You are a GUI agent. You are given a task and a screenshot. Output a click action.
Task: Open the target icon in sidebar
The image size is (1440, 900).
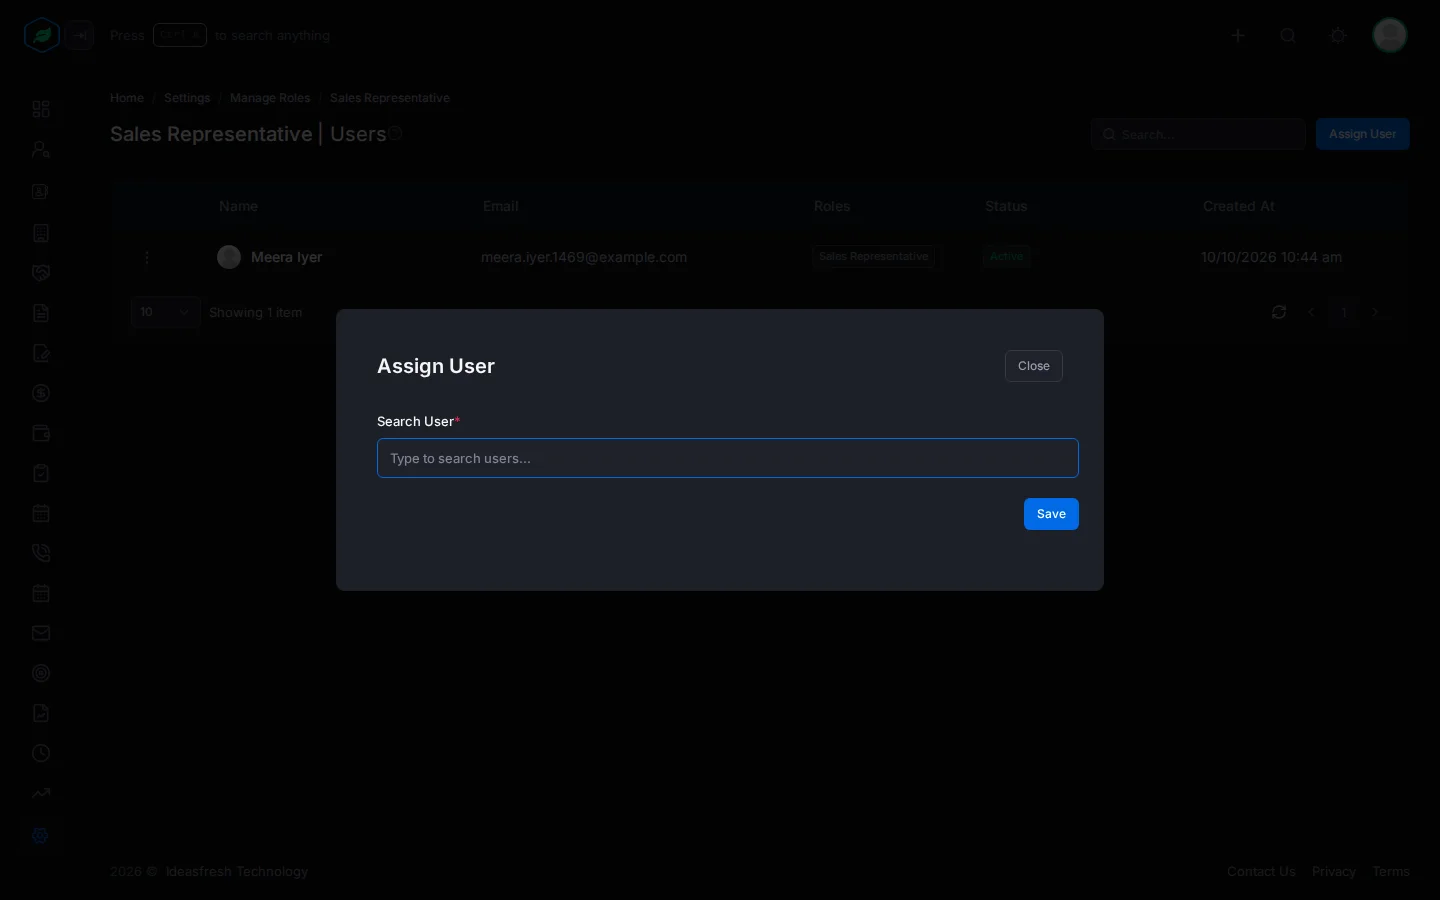tap(41, 673)
